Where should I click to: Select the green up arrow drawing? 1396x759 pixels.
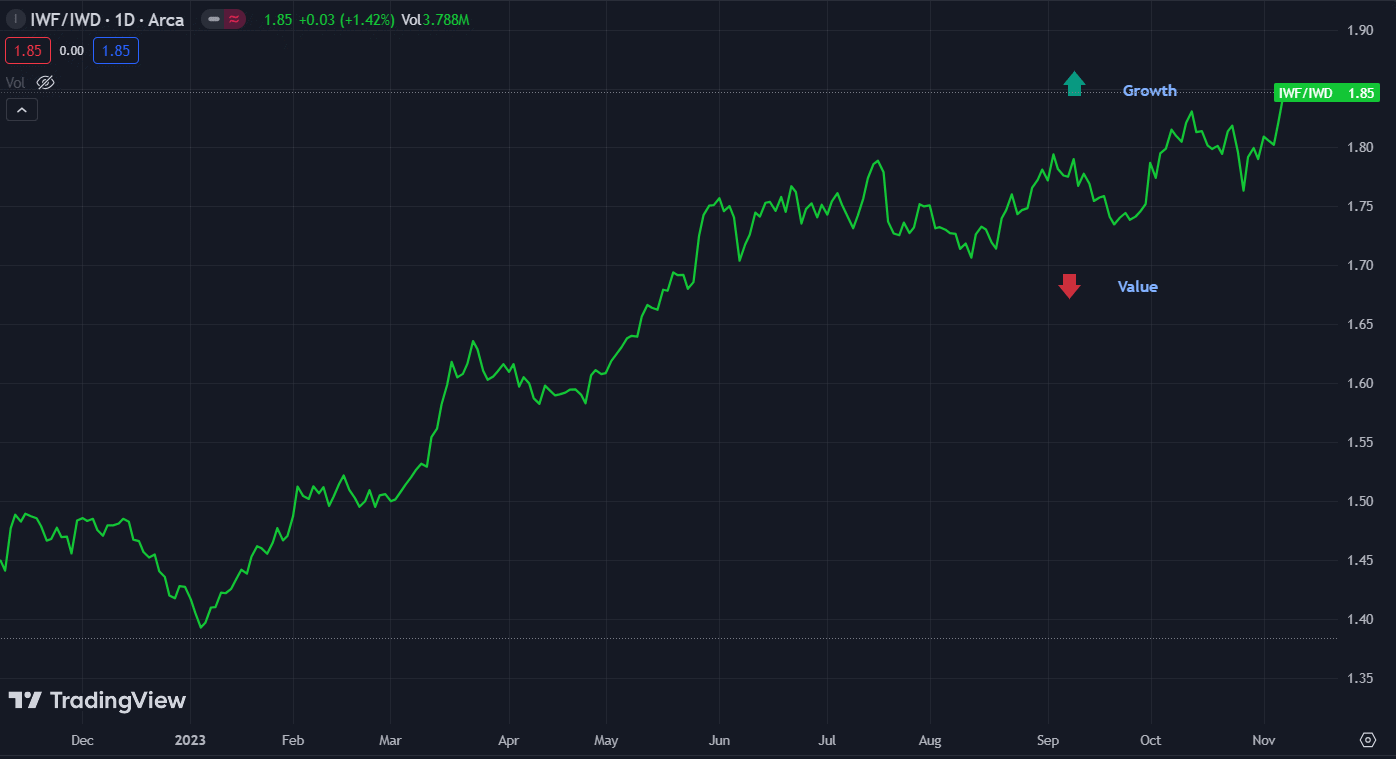tap(1074, 84)
